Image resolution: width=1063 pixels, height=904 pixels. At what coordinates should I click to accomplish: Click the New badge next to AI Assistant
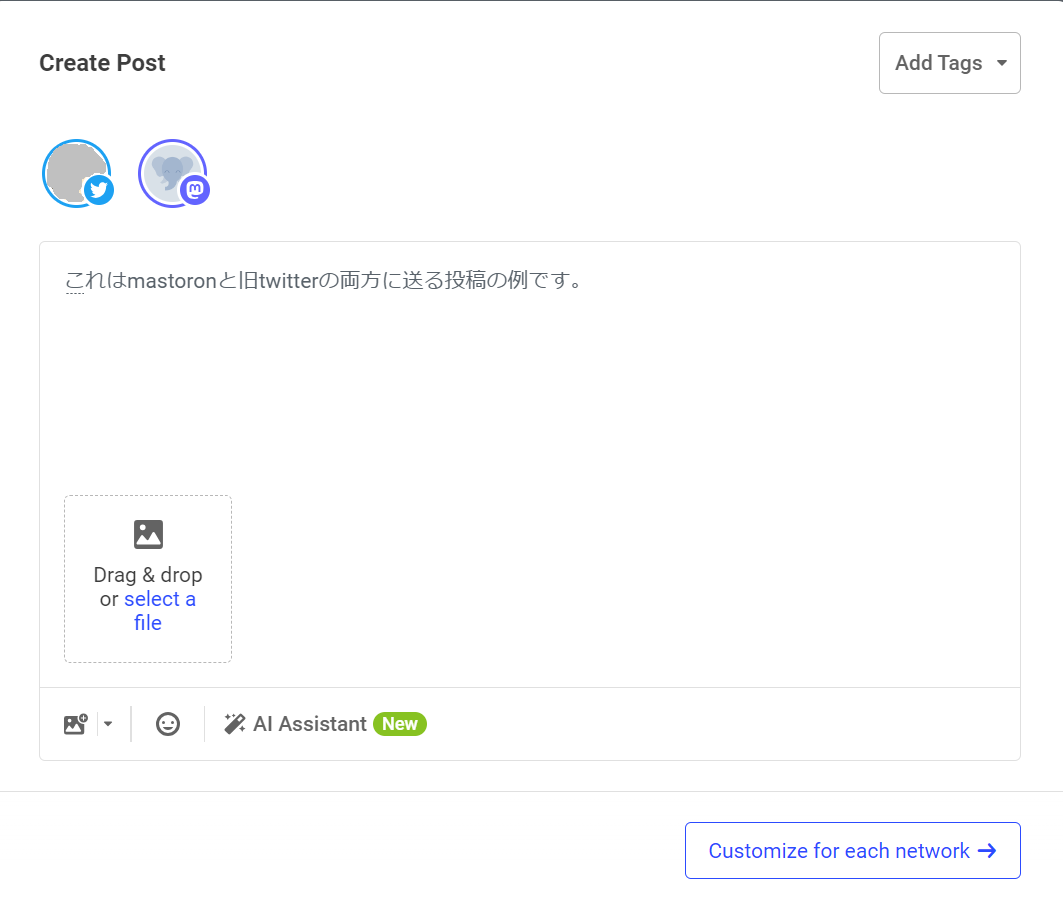399,723
